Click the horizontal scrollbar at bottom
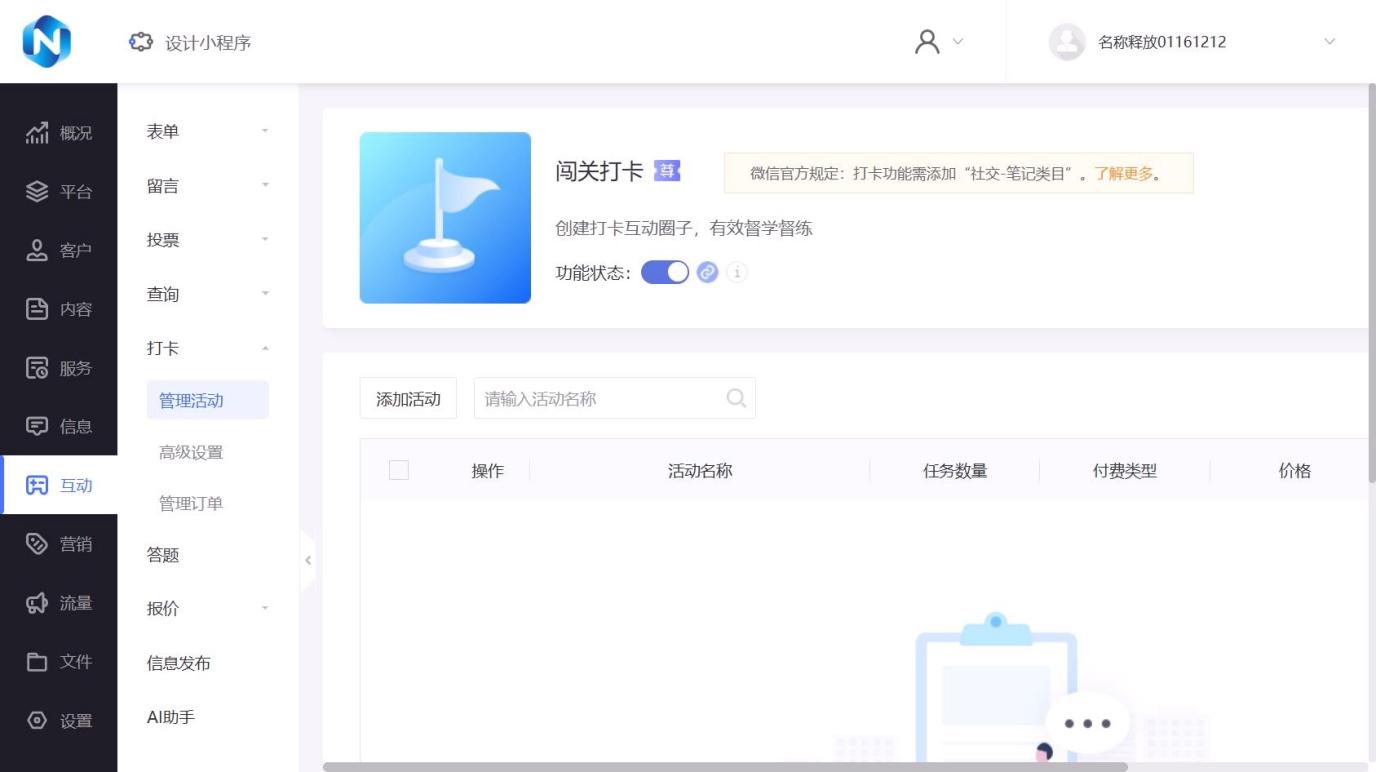1376x772 pixels. (x=725, y=767)
